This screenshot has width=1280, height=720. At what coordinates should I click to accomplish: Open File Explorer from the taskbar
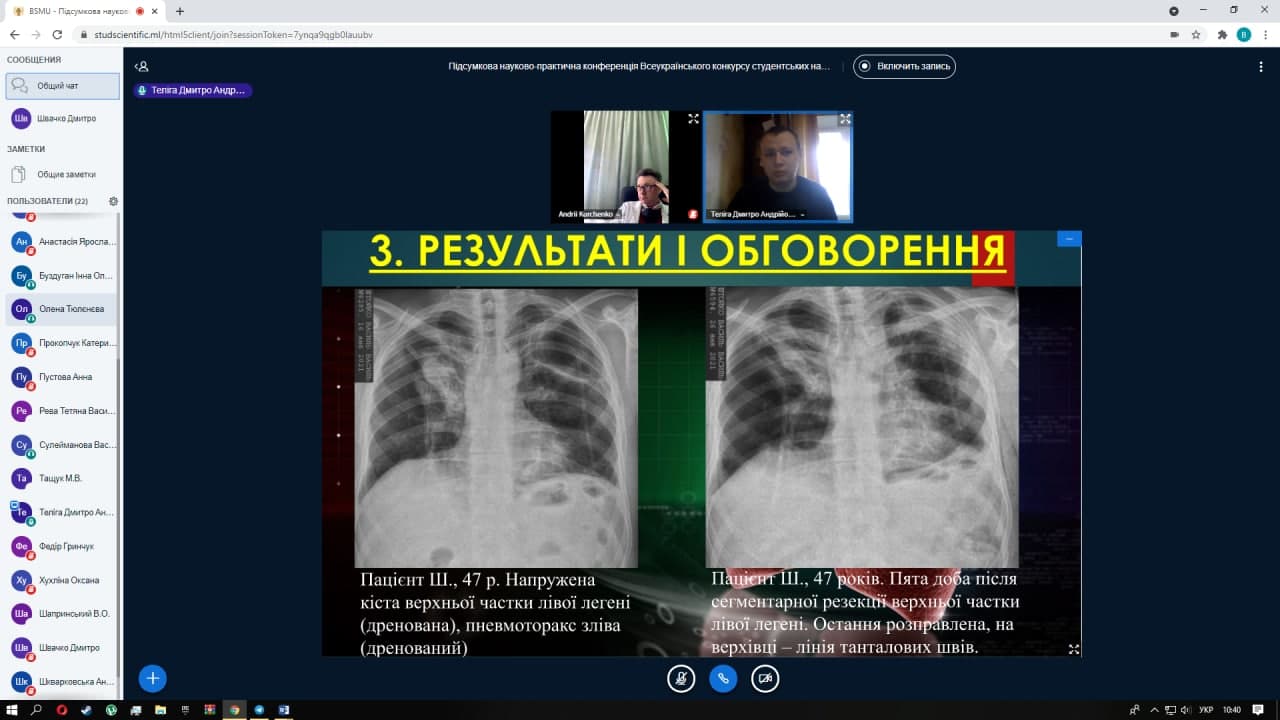coord(160,710)
